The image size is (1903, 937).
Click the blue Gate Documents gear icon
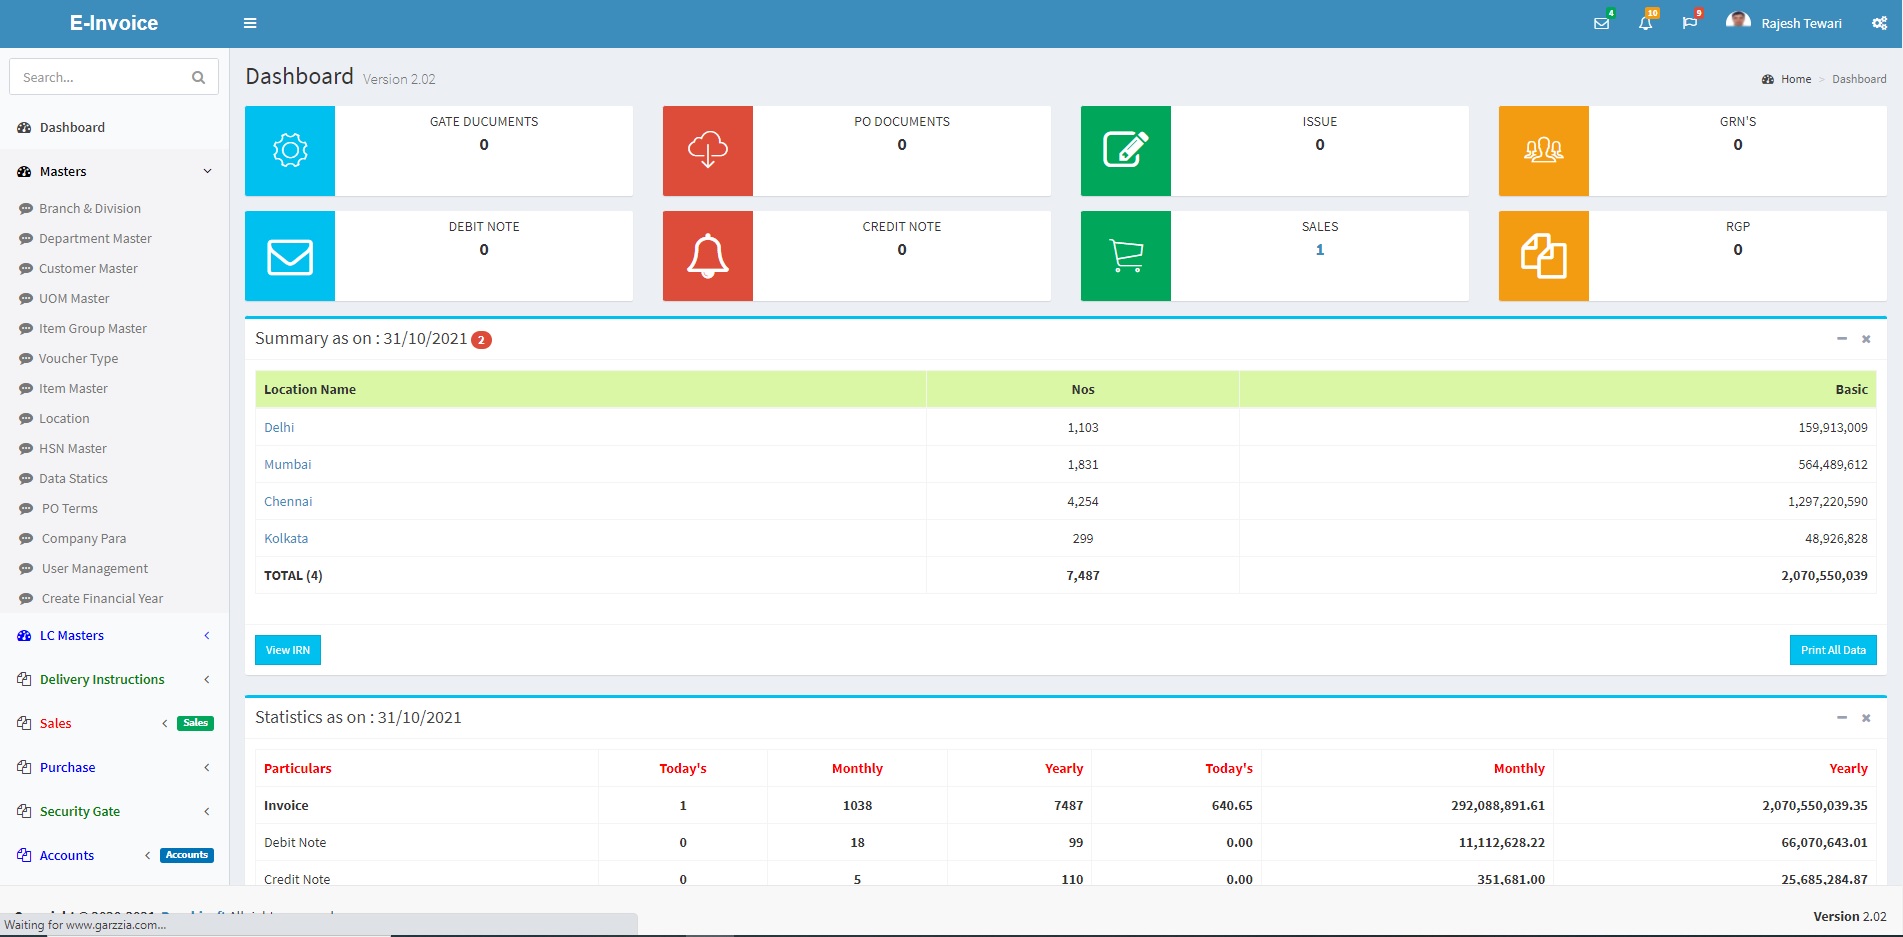(289, 150)
